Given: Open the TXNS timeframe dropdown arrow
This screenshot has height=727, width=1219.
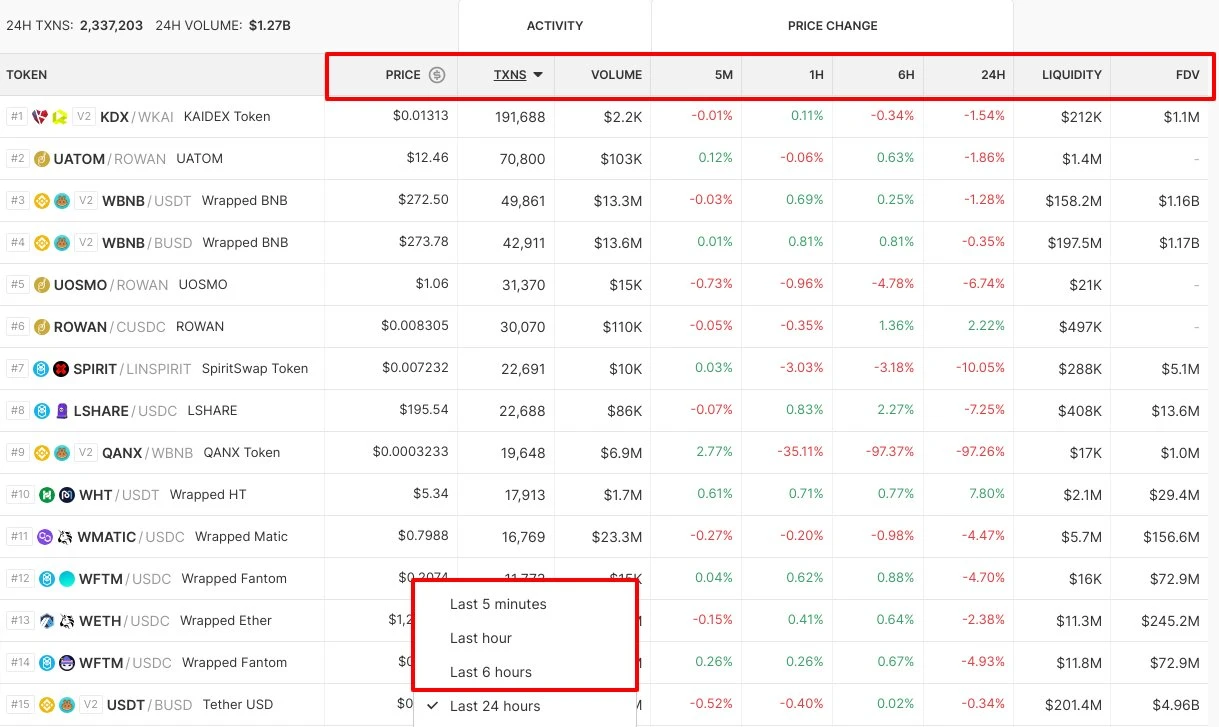Looking at the screenshot, I should [x=538, y=75].
